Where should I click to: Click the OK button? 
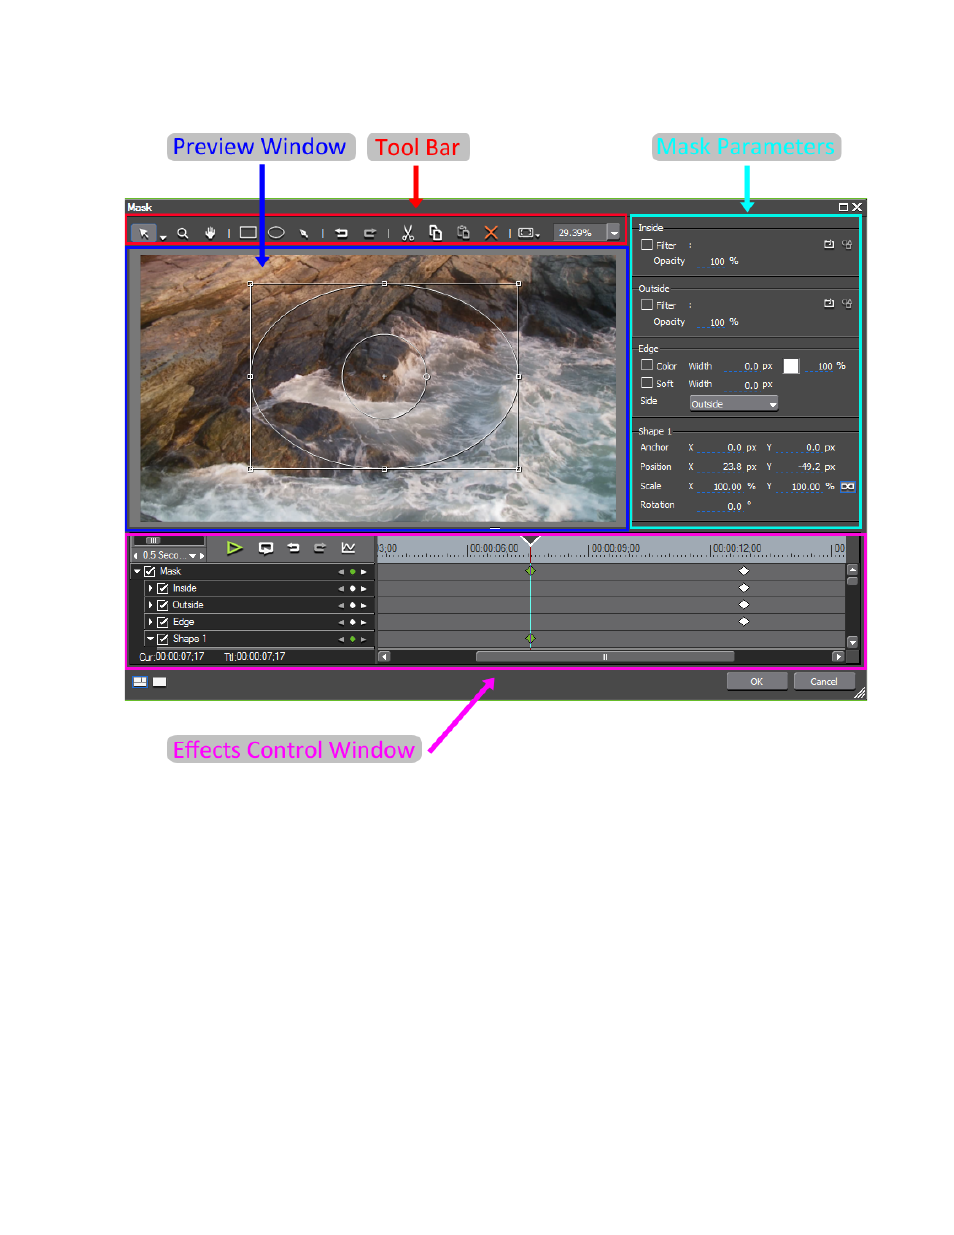[757, 682]
